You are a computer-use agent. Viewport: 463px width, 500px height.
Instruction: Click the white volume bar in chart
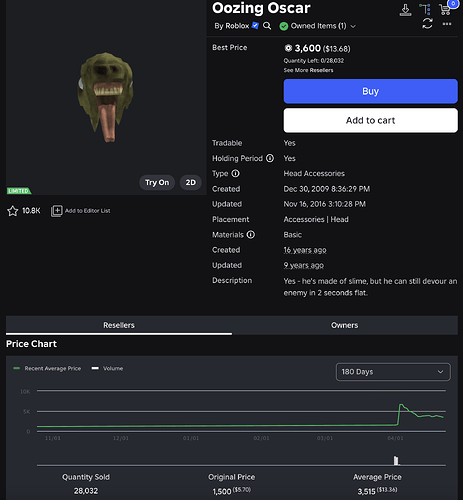coord(396,461)
